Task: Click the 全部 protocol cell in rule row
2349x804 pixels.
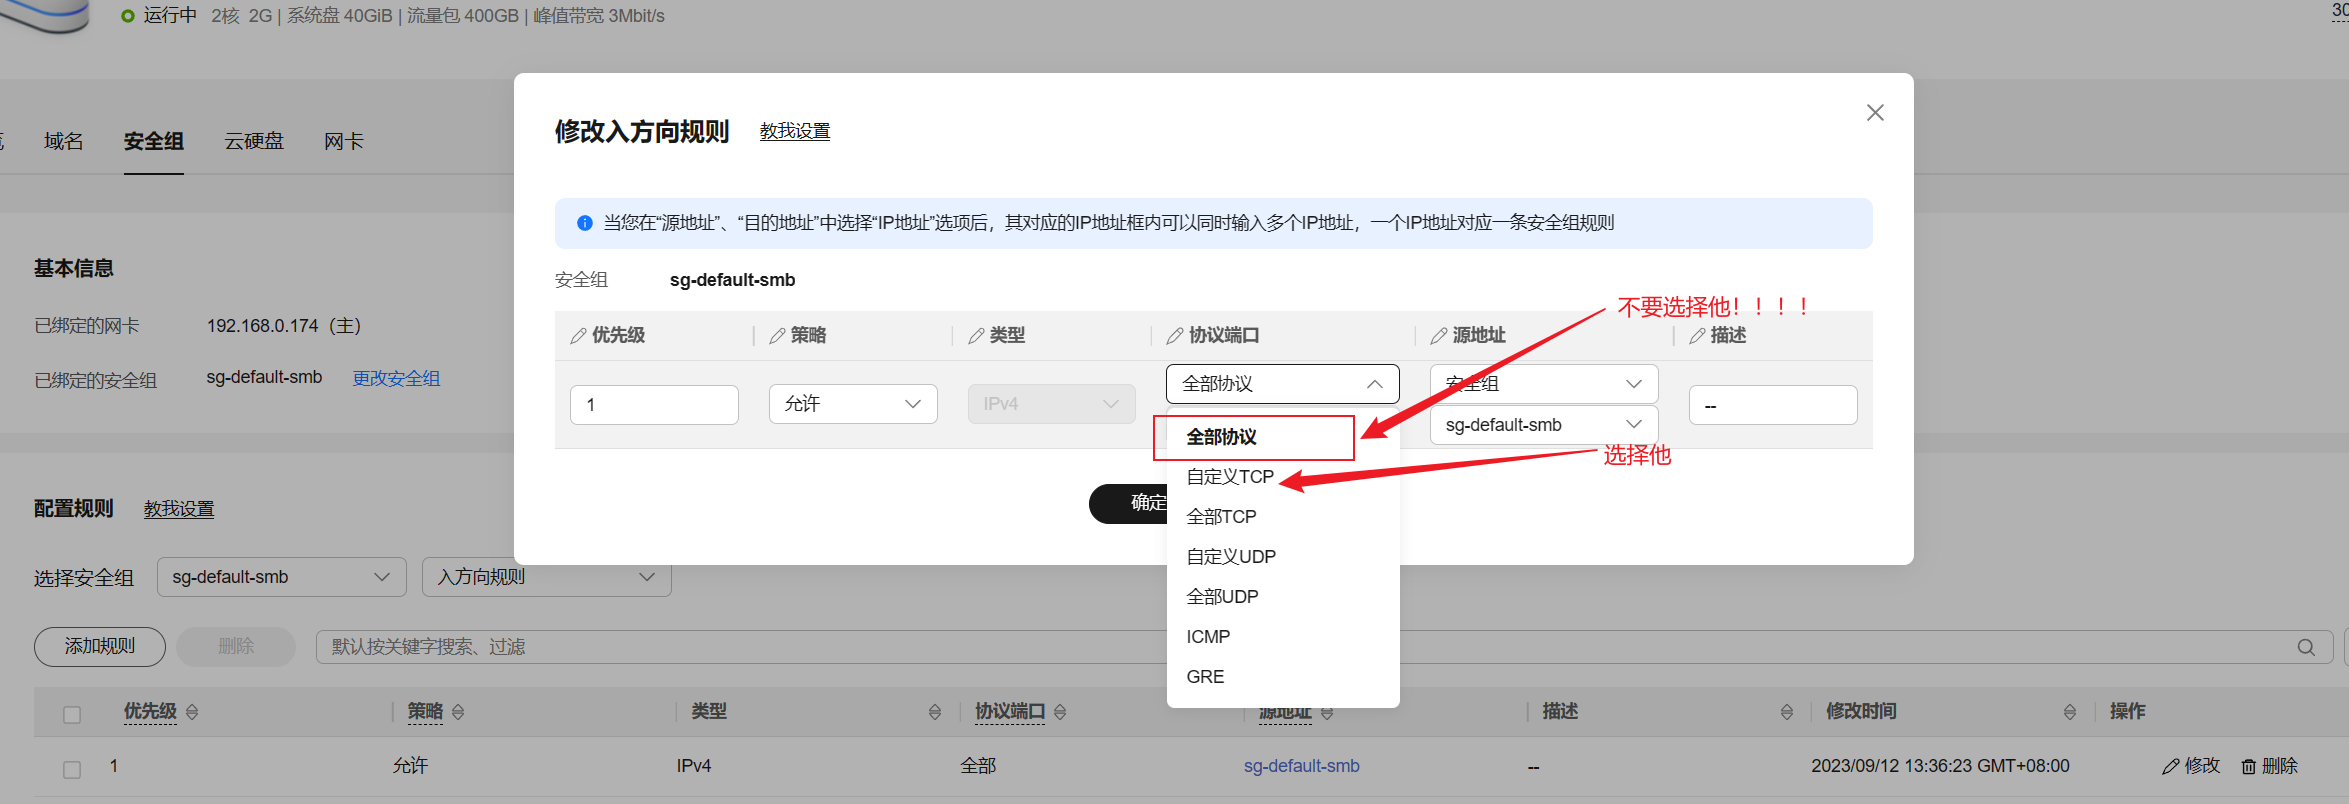Action: pyautogui.click(x=978, y=766)
